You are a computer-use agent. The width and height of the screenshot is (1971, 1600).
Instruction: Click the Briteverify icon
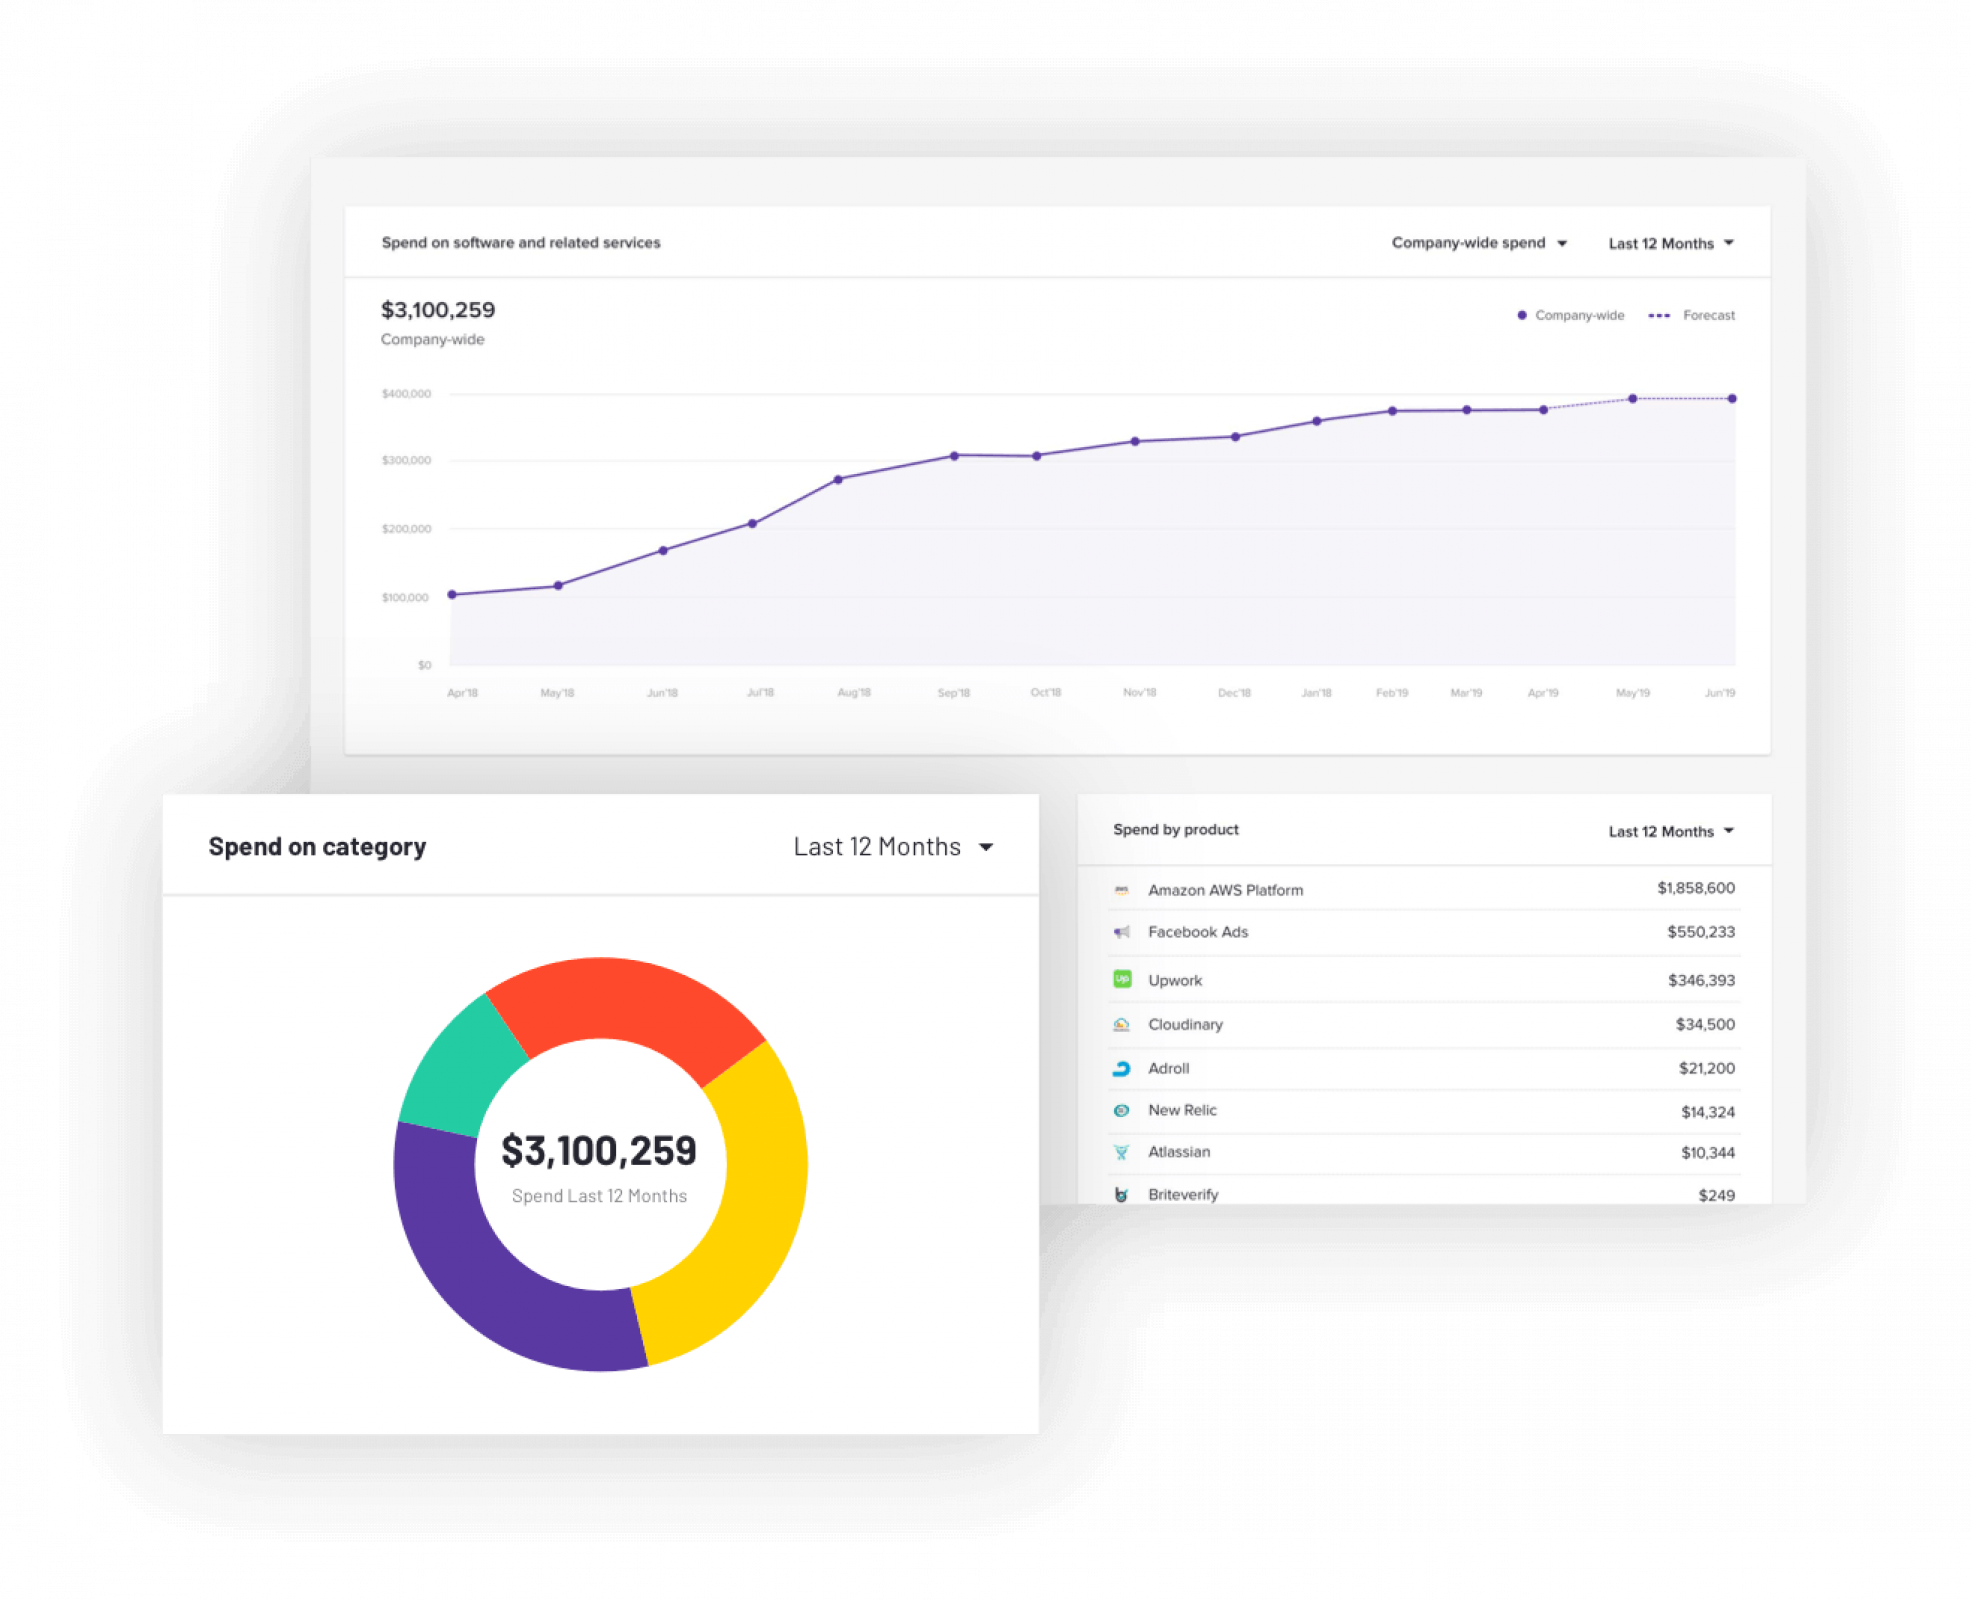click(x=1121, y=1194)
